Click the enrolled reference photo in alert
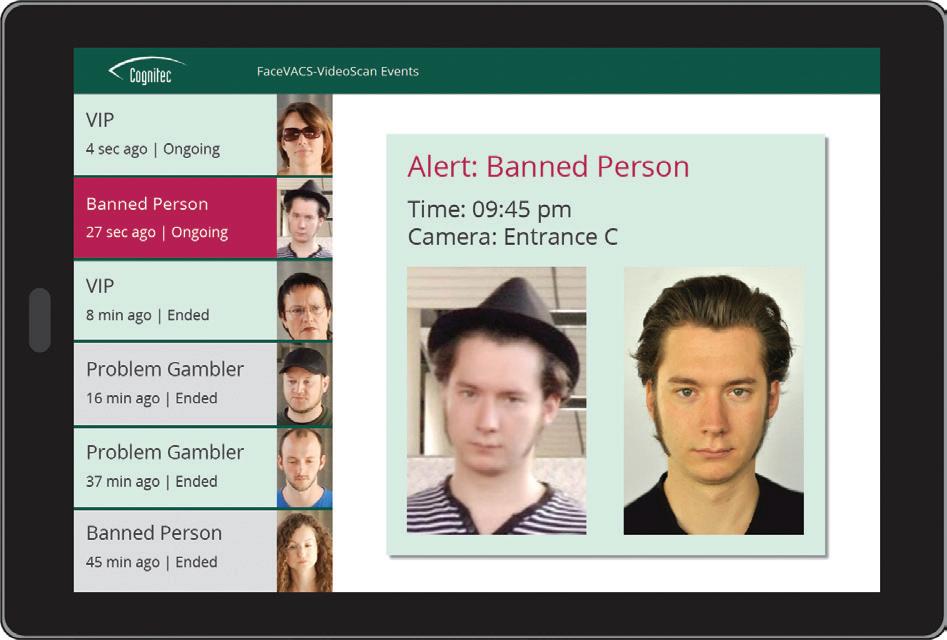 [713, 400]
